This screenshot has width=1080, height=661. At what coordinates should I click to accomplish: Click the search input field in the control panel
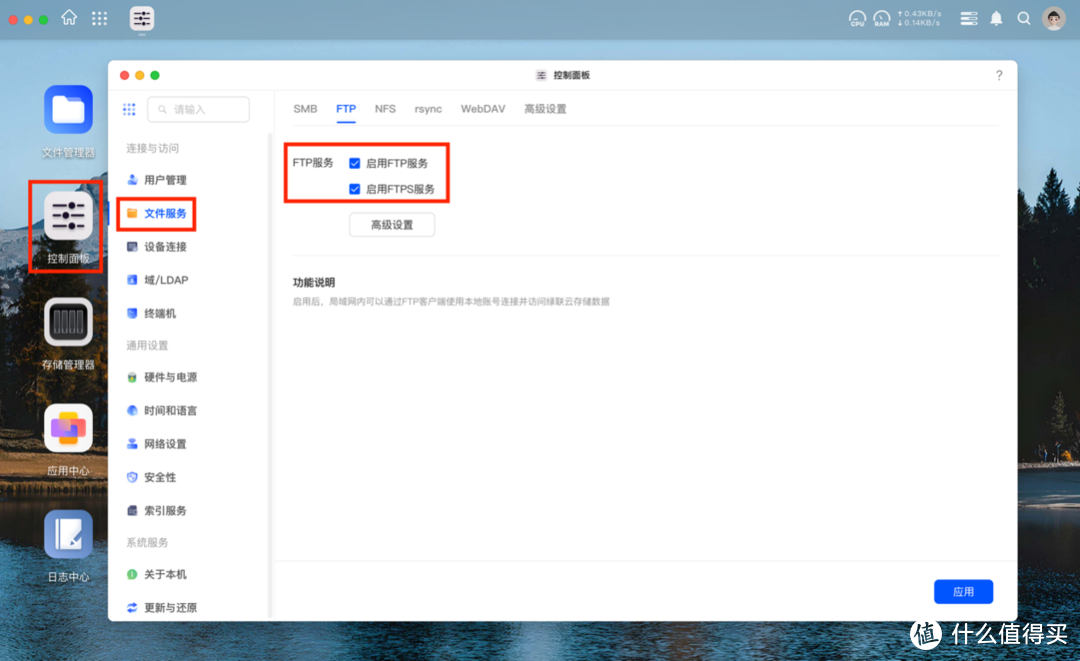(198, 109)
